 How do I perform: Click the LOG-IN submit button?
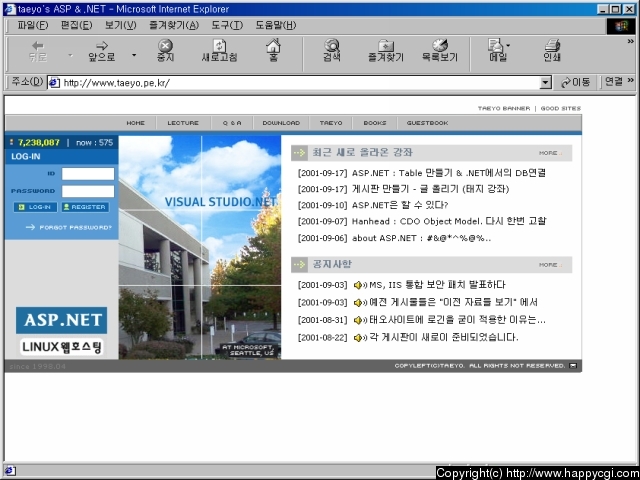(36, 207)
